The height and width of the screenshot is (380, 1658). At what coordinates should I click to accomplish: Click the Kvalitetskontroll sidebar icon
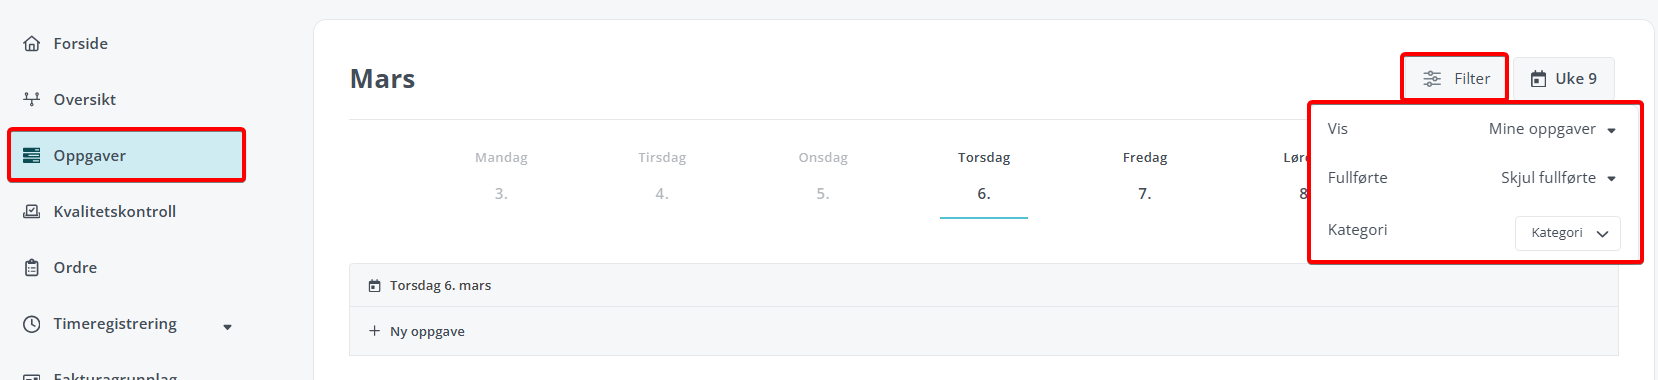[32, 212]
